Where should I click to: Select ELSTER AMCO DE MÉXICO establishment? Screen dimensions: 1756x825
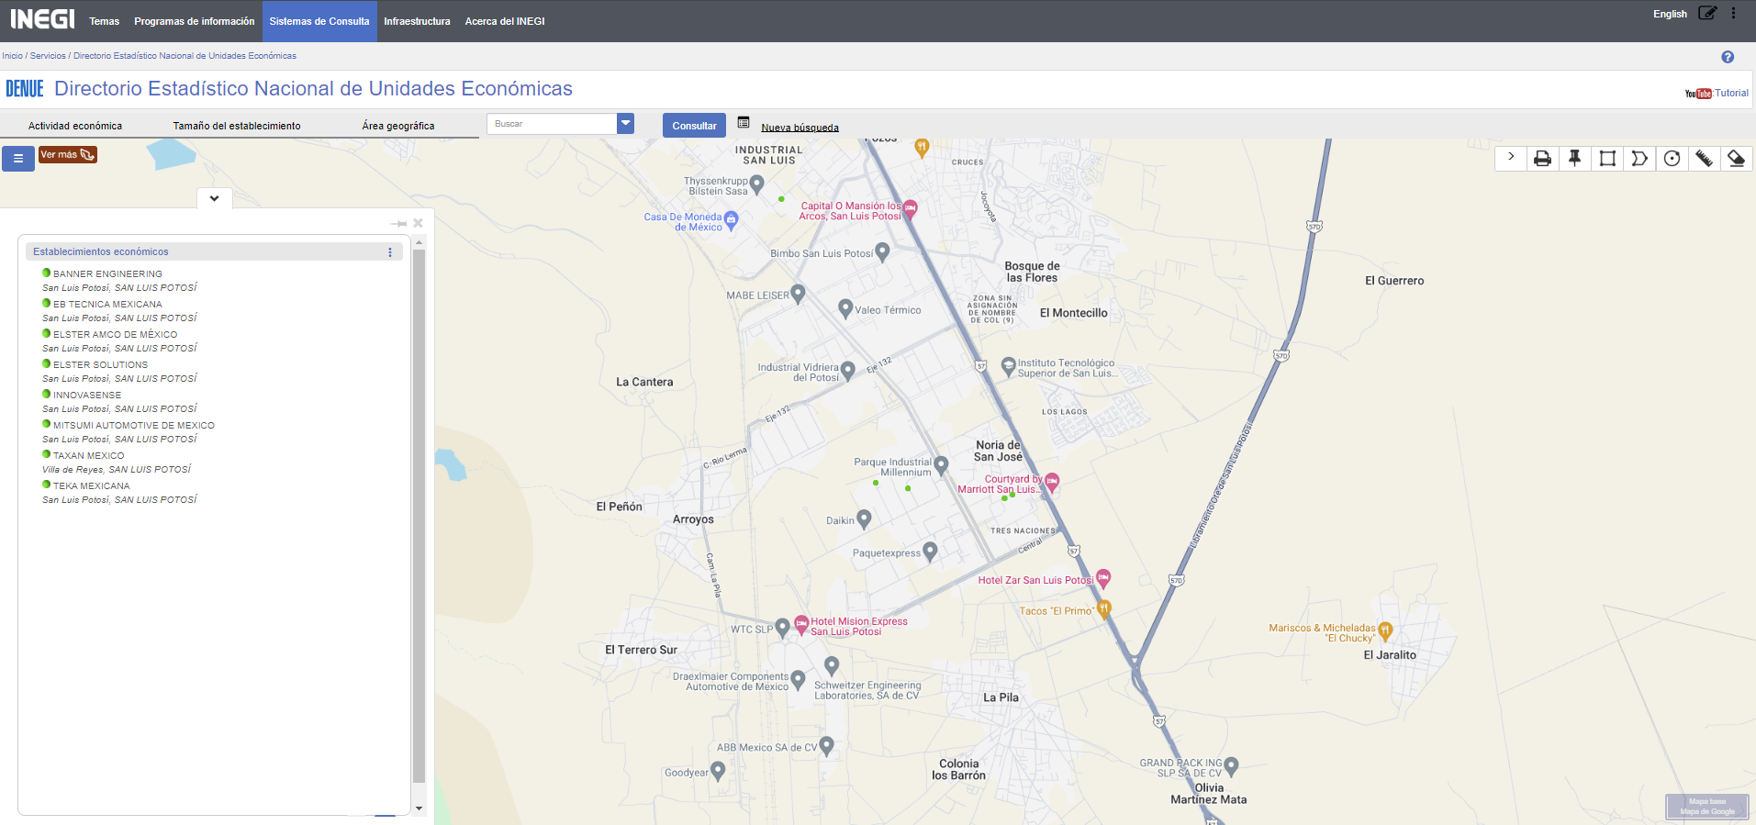coord(115,335)
